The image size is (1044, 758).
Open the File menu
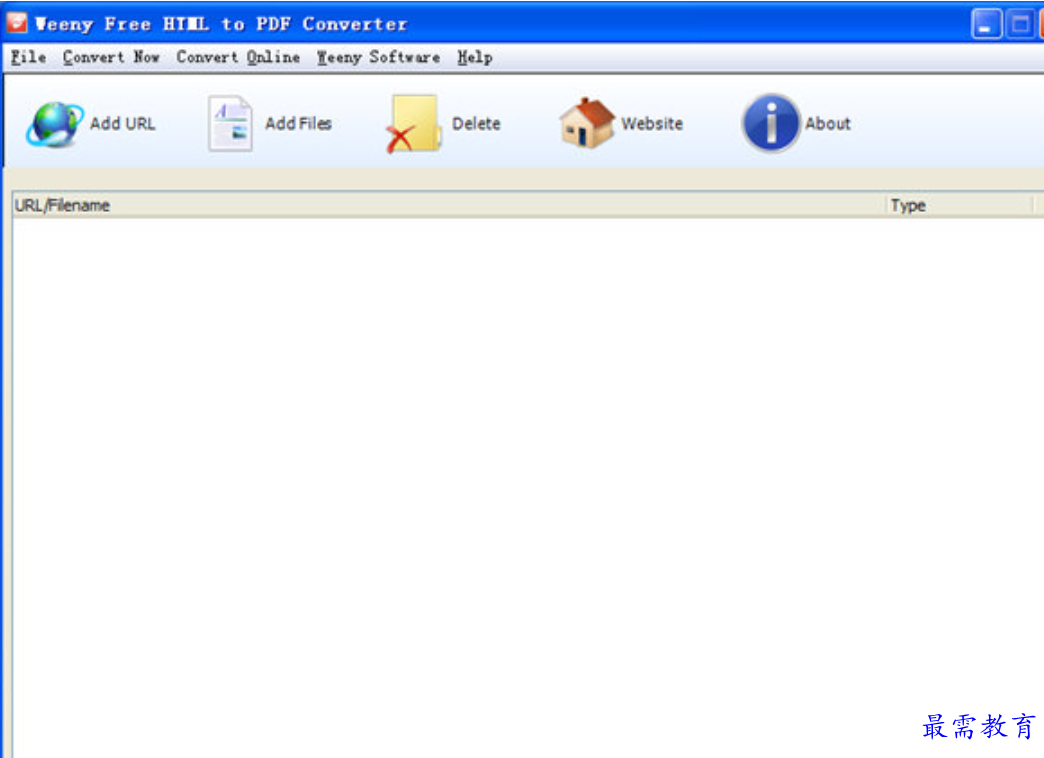(x=29, y=57)
